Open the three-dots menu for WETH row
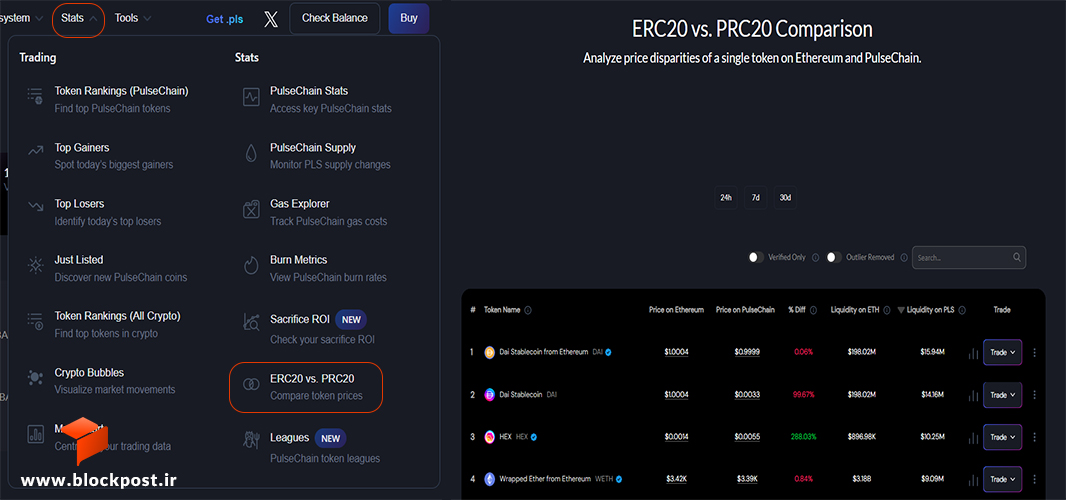Screen dimensions: 1066x500 (1035, 479)
